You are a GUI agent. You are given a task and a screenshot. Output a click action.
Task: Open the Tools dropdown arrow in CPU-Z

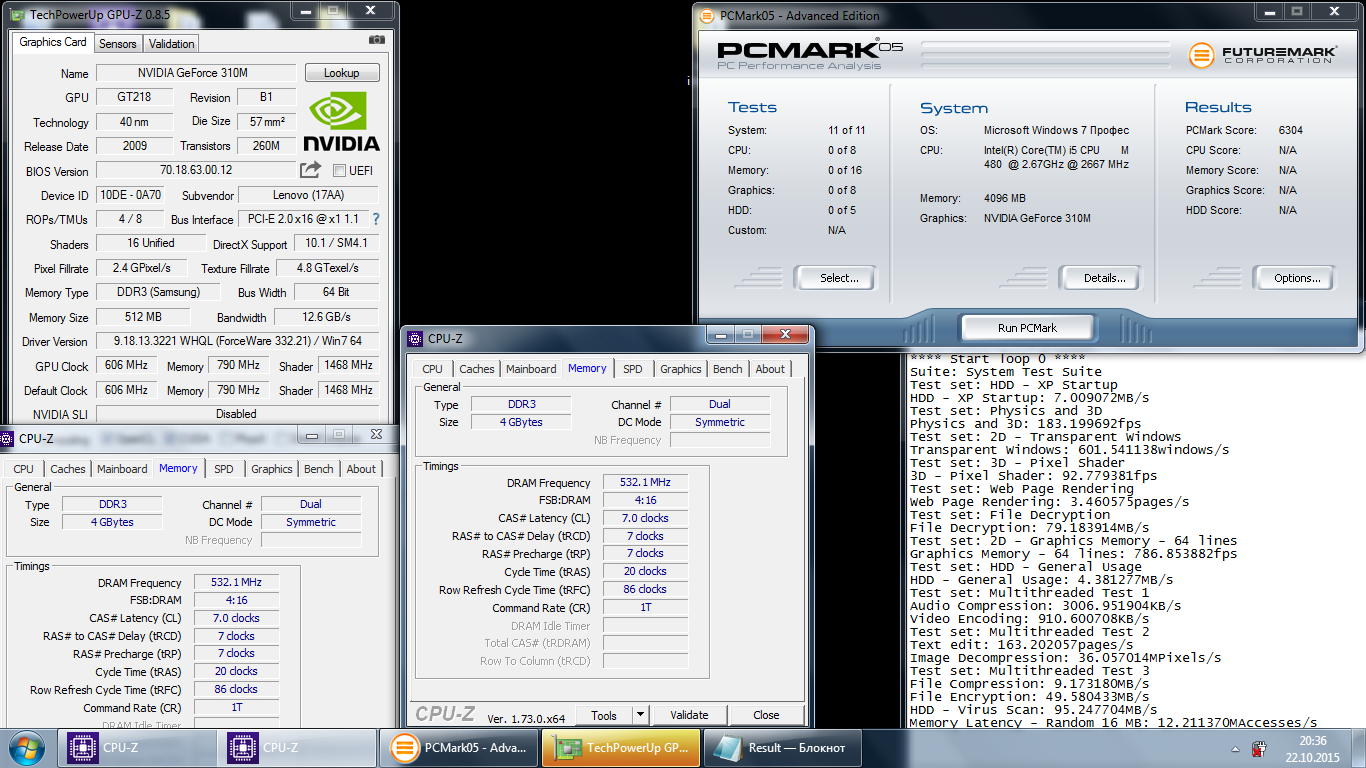(x=640, y=715)
